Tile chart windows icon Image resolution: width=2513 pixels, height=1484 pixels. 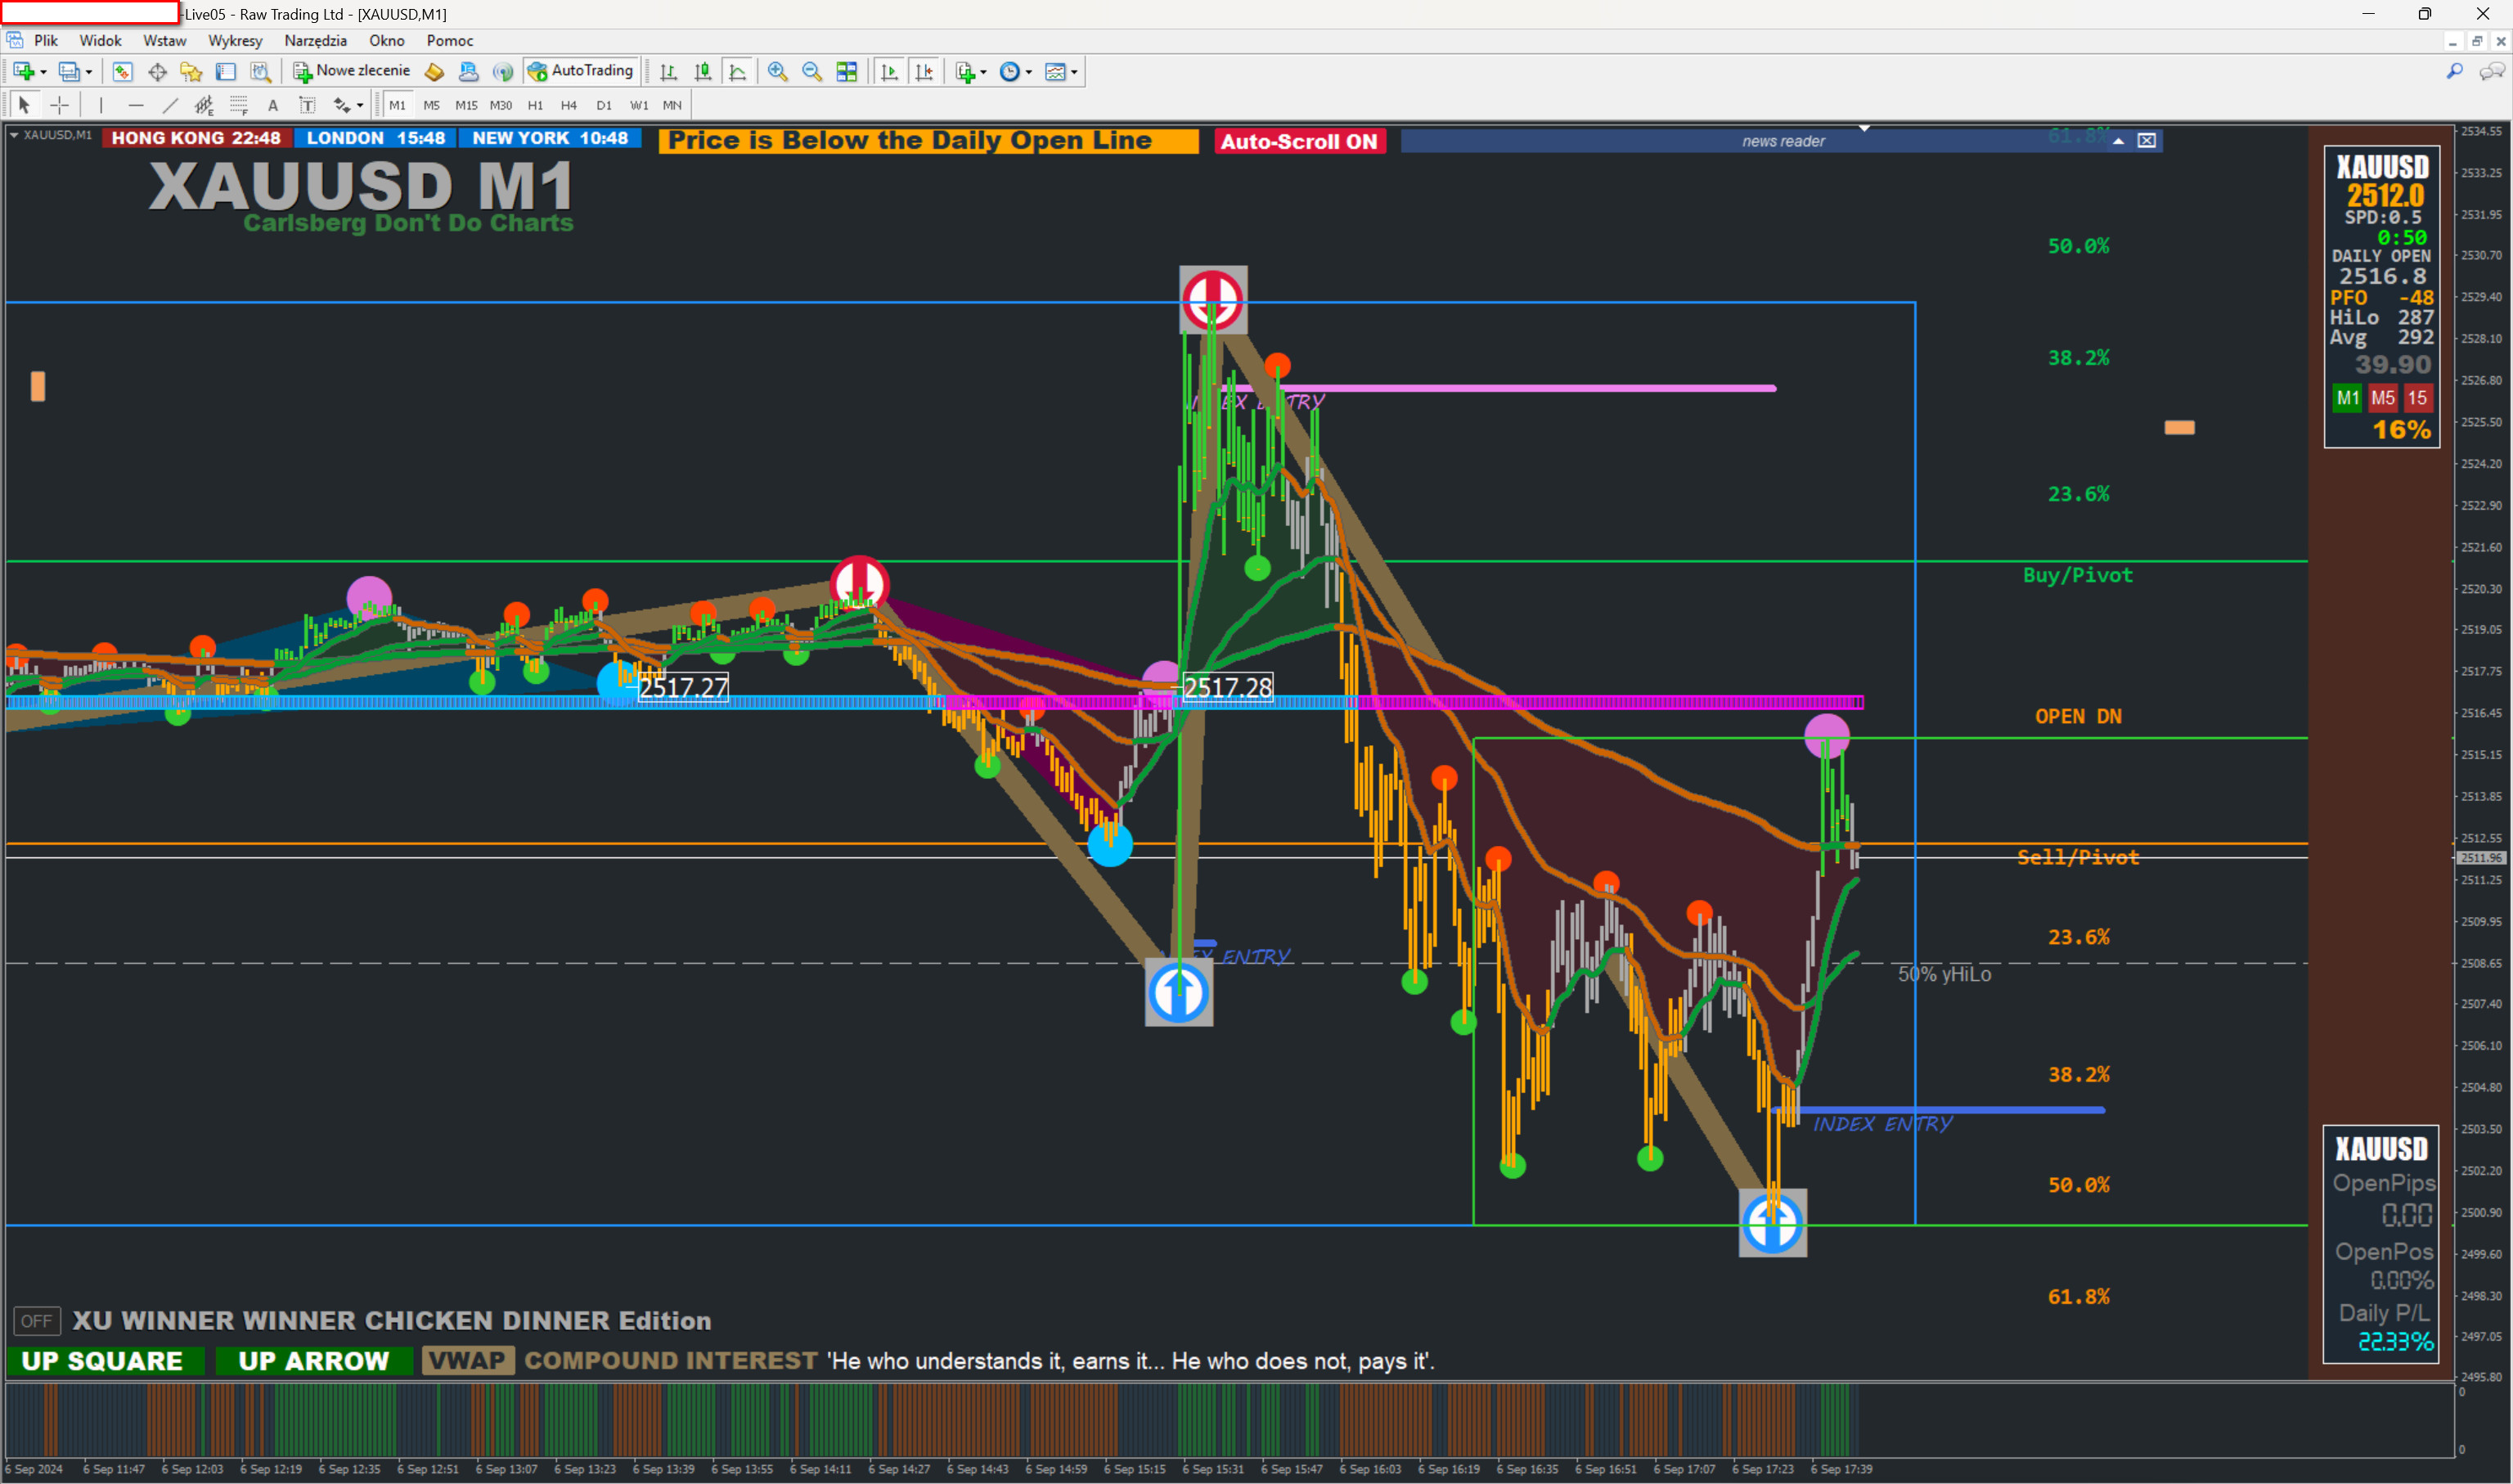pos(847,72)
